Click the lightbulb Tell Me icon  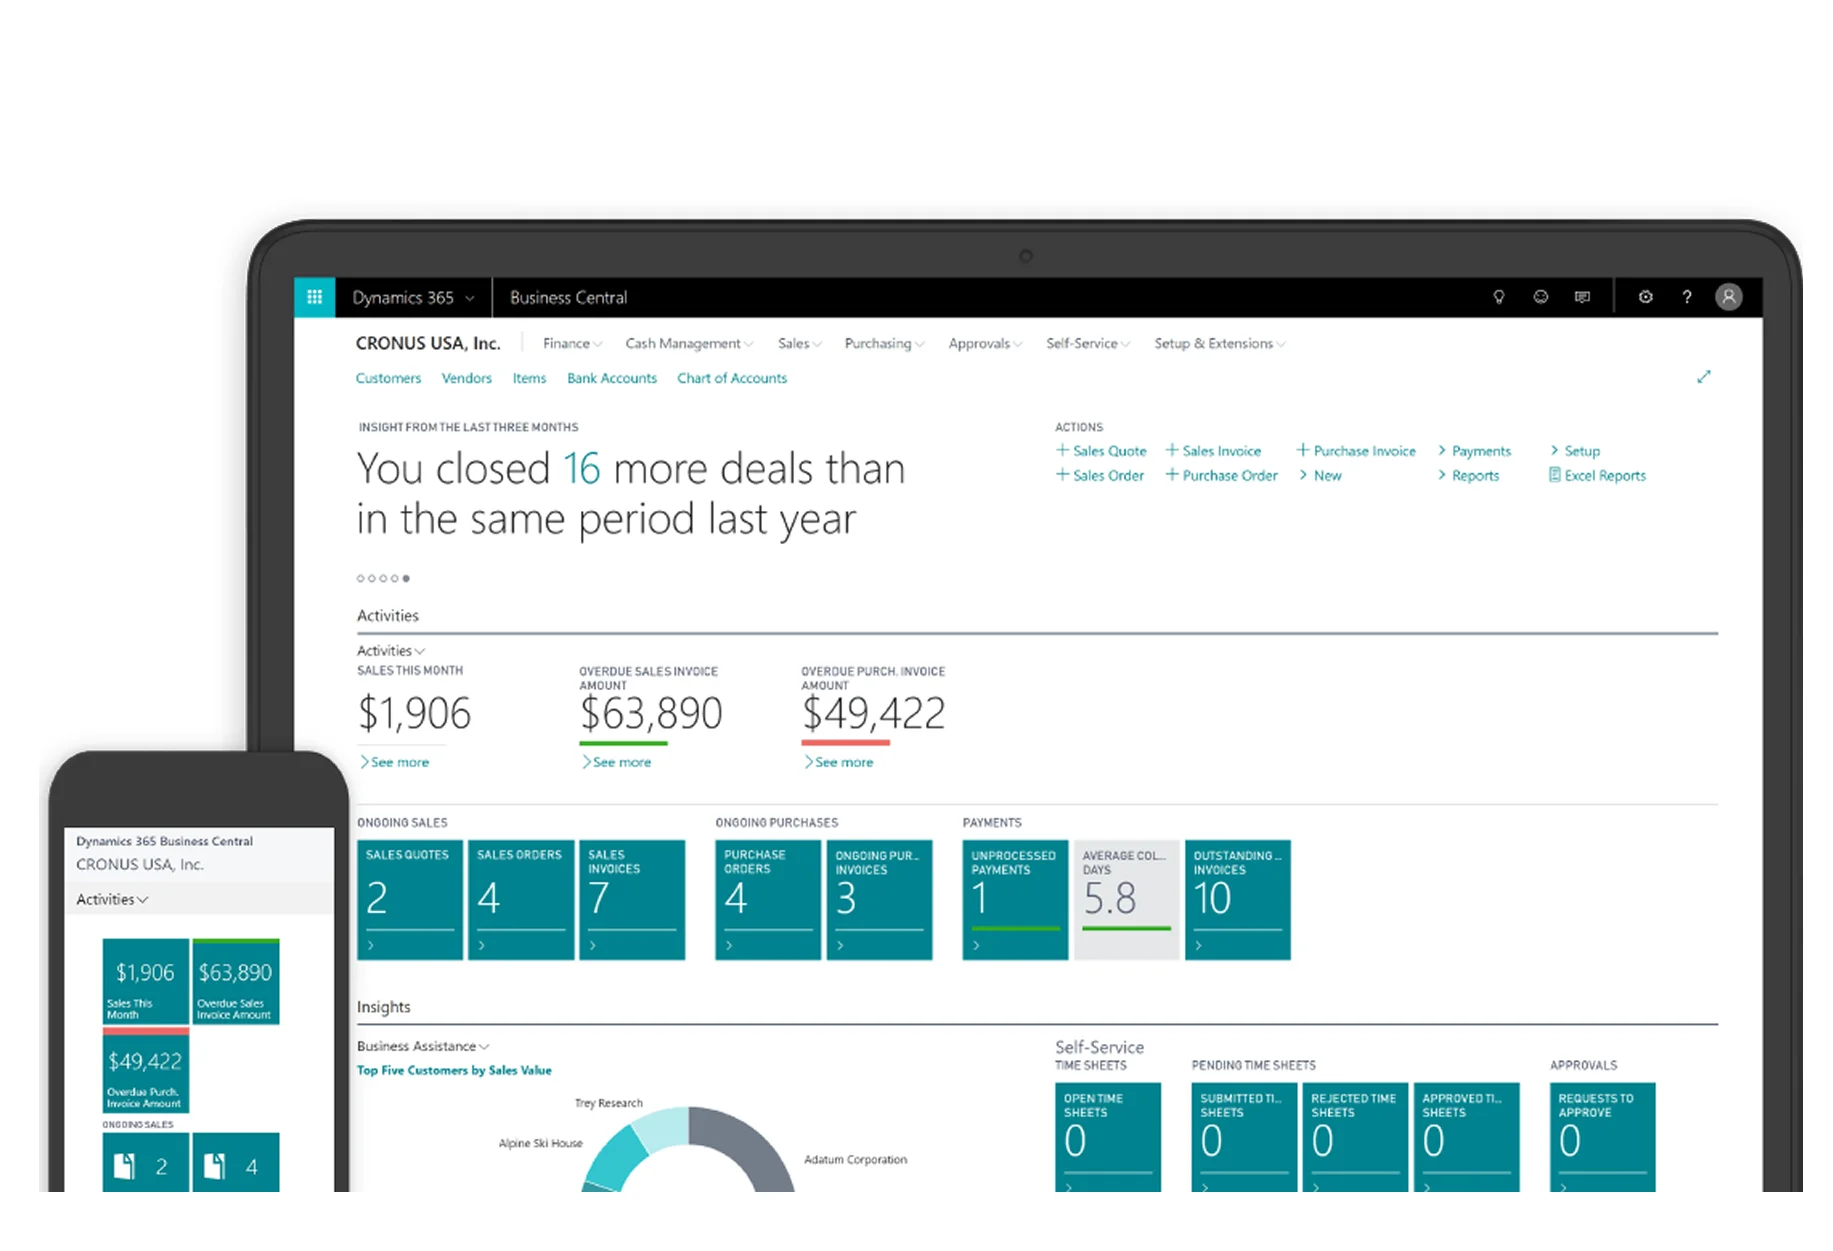tap(1498, 297)
